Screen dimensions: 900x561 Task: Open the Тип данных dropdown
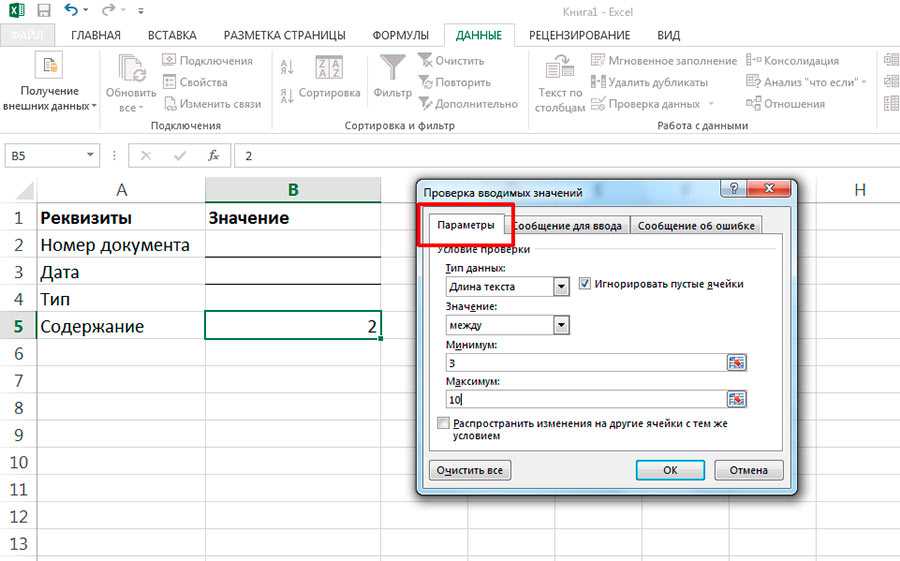pos(561,287)
